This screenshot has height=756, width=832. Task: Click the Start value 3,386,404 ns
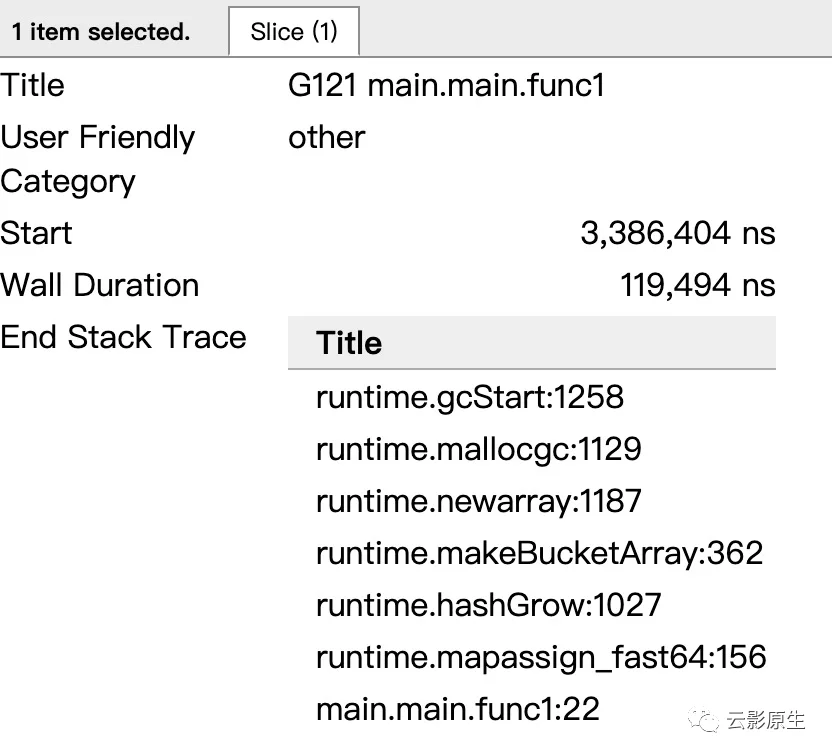pos(677,233)
